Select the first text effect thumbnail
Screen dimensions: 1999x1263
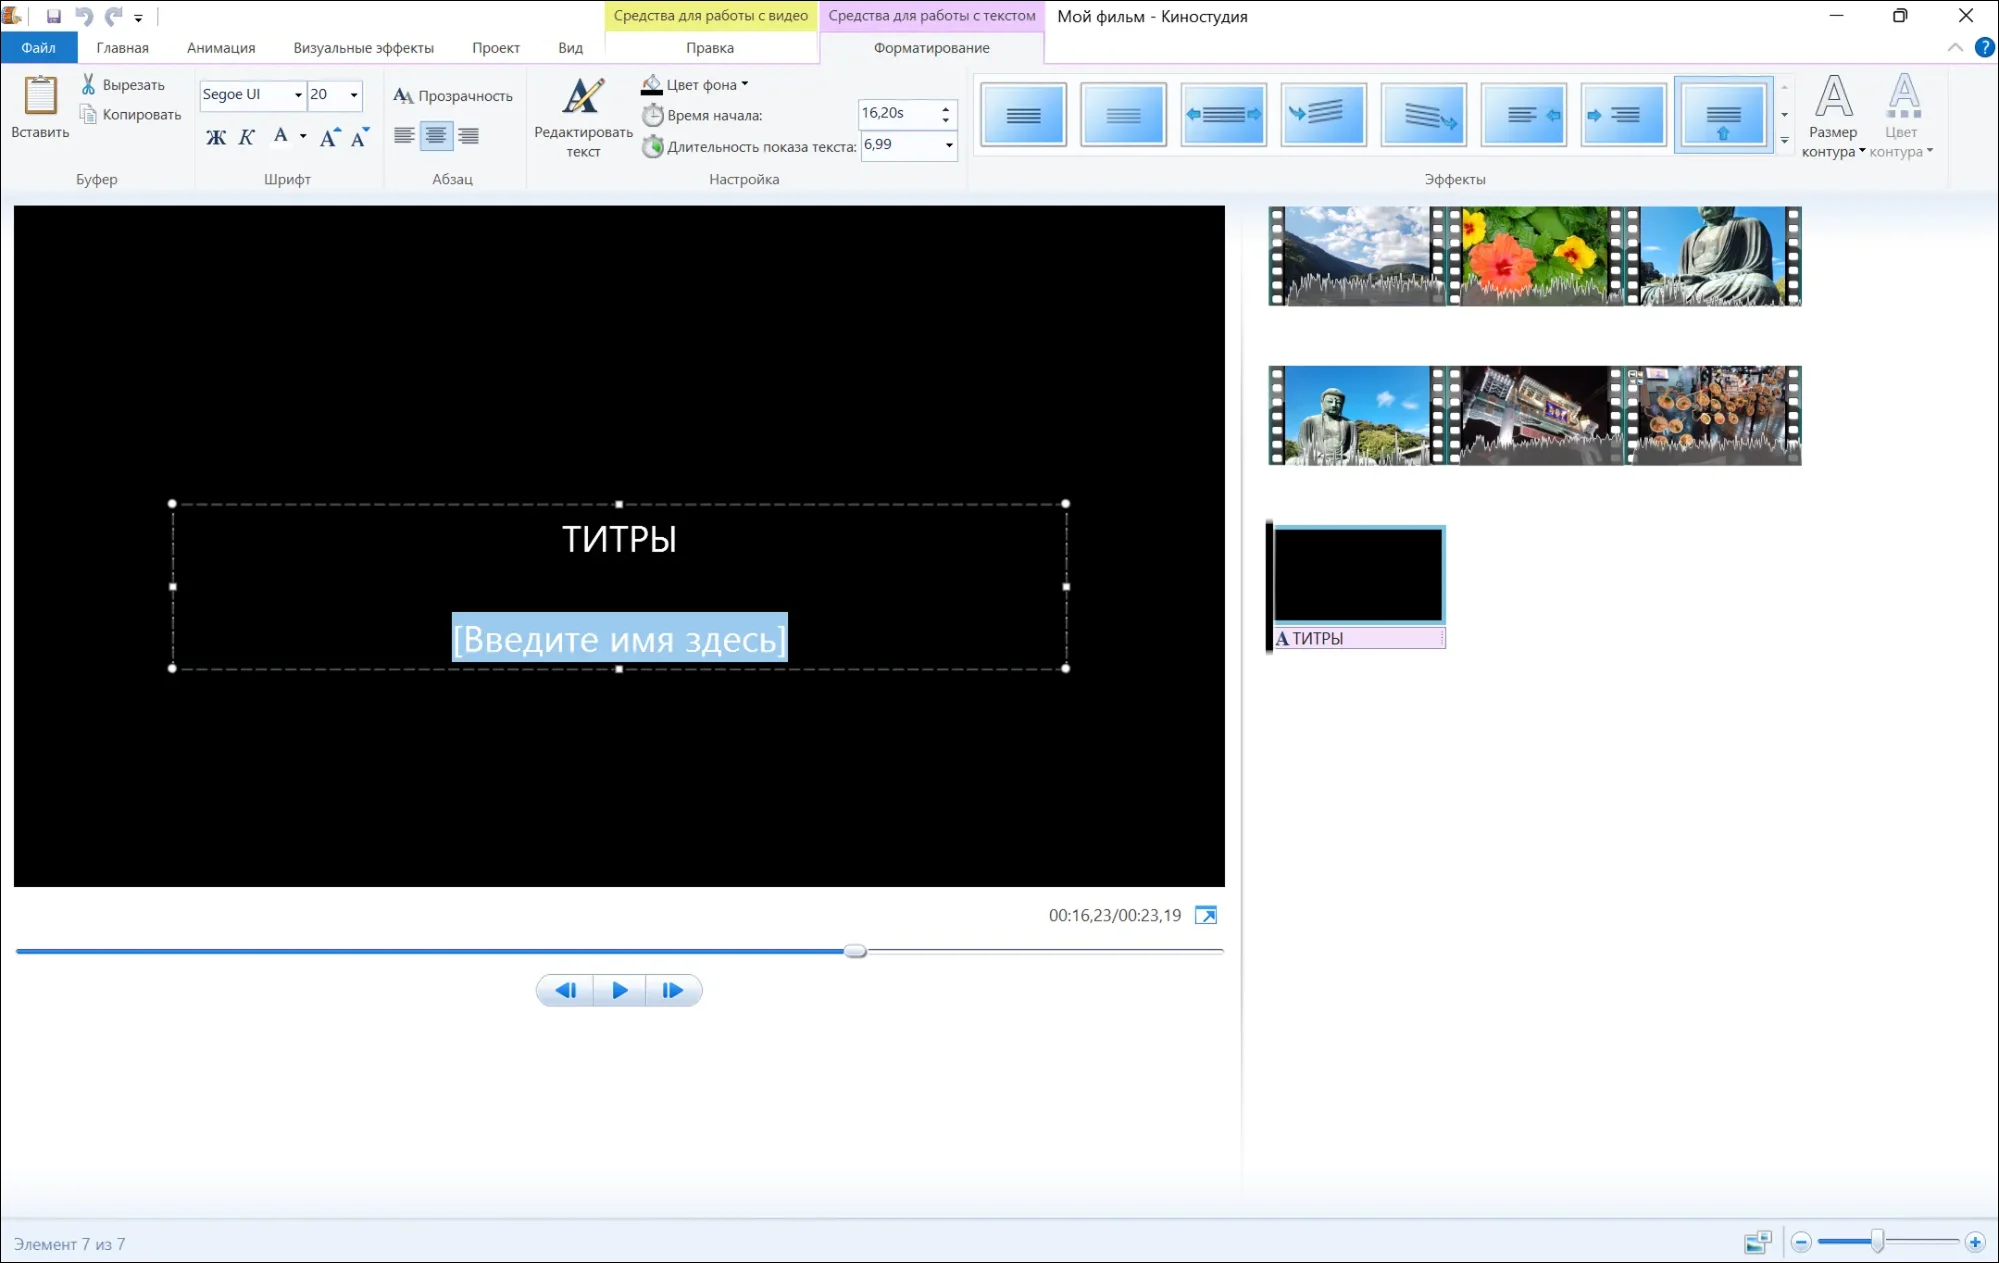click(x=1023, y=115)
